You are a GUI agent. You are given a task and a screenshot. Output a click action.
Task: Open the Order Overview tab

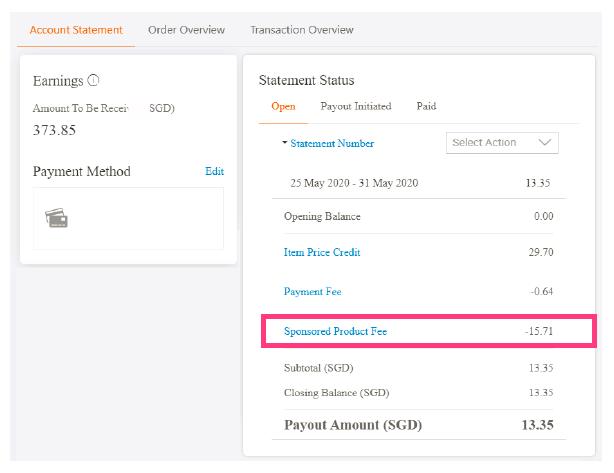[186, 30]
